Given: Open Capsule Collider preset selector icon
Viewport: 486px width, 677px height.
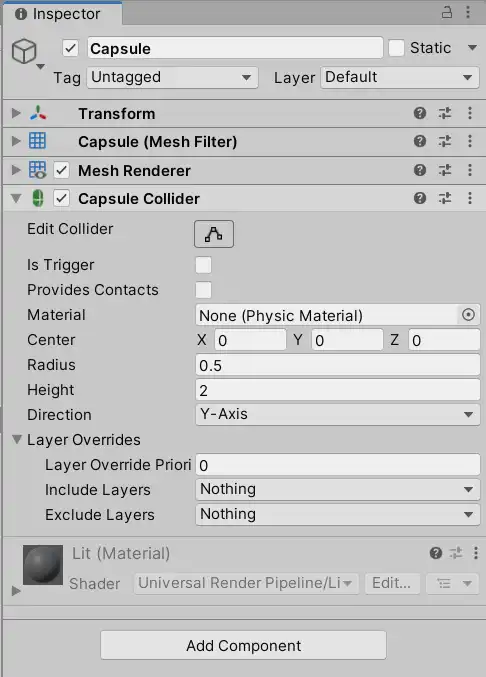Looking at the screenshot, I should click(x=445, y=198).
